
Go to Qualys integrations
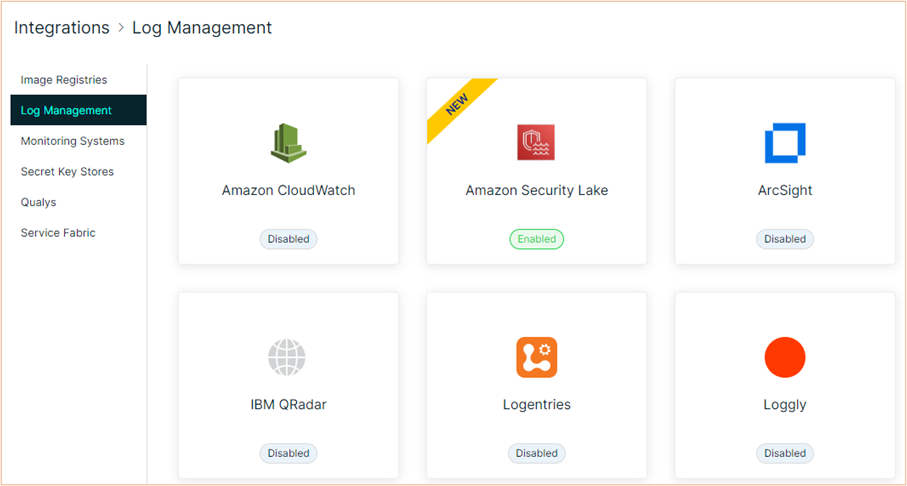click(x=38, y=202)
